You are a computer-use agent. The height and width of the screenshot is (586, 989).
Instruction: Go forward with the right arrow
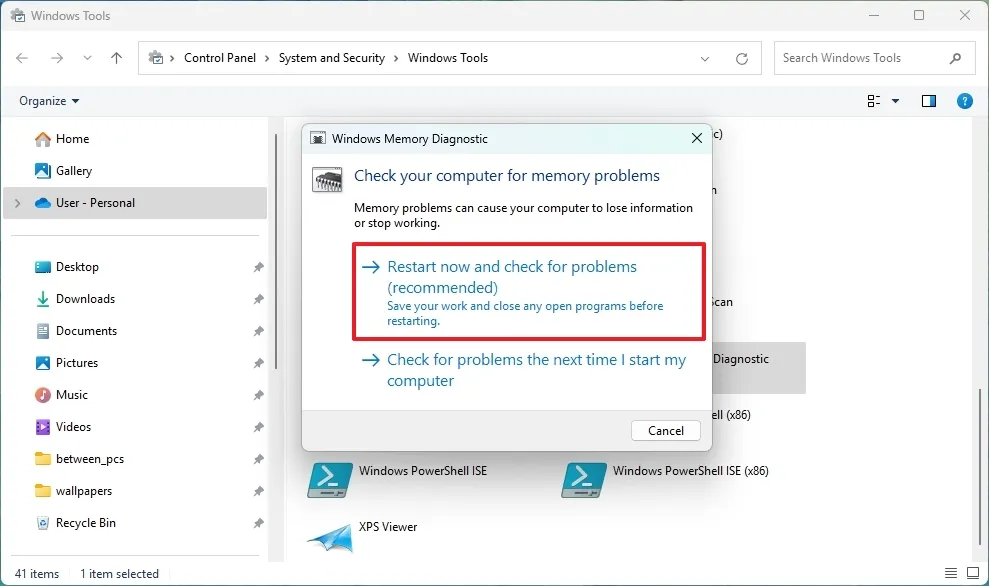click(x=57, y=58)
